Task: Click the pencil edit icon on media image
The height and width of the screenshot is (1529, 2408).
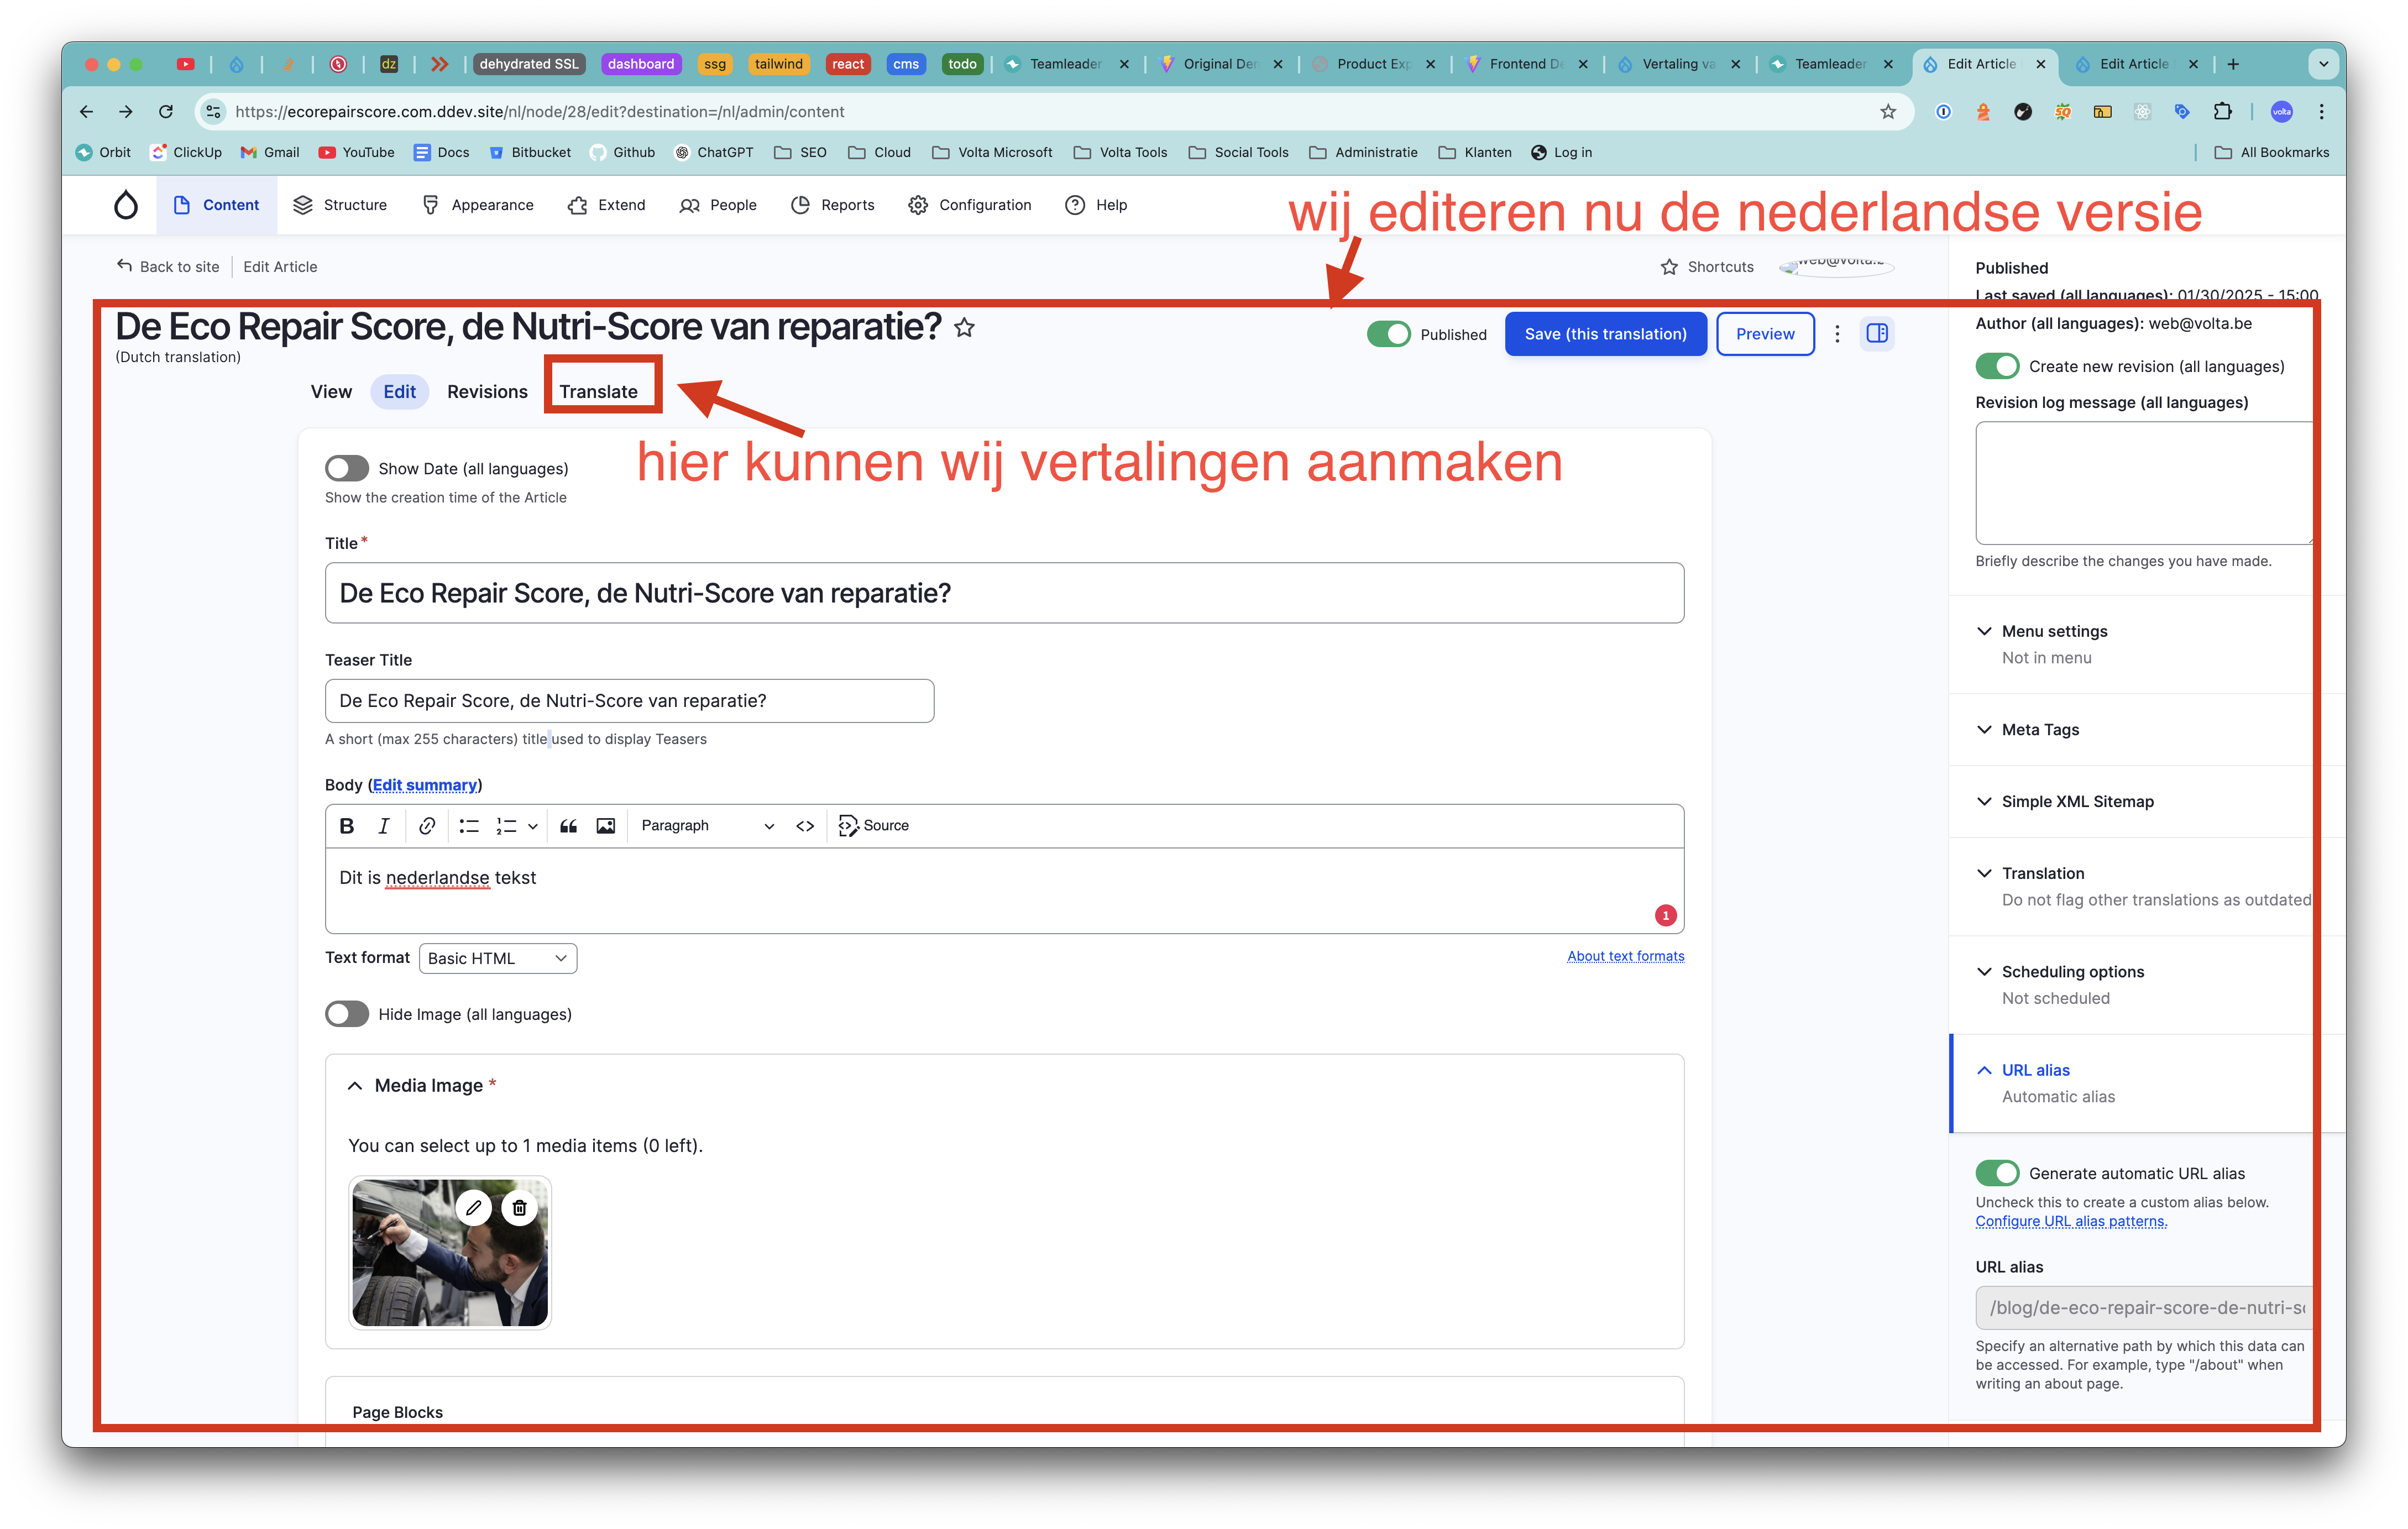Action: [474, 1207]
